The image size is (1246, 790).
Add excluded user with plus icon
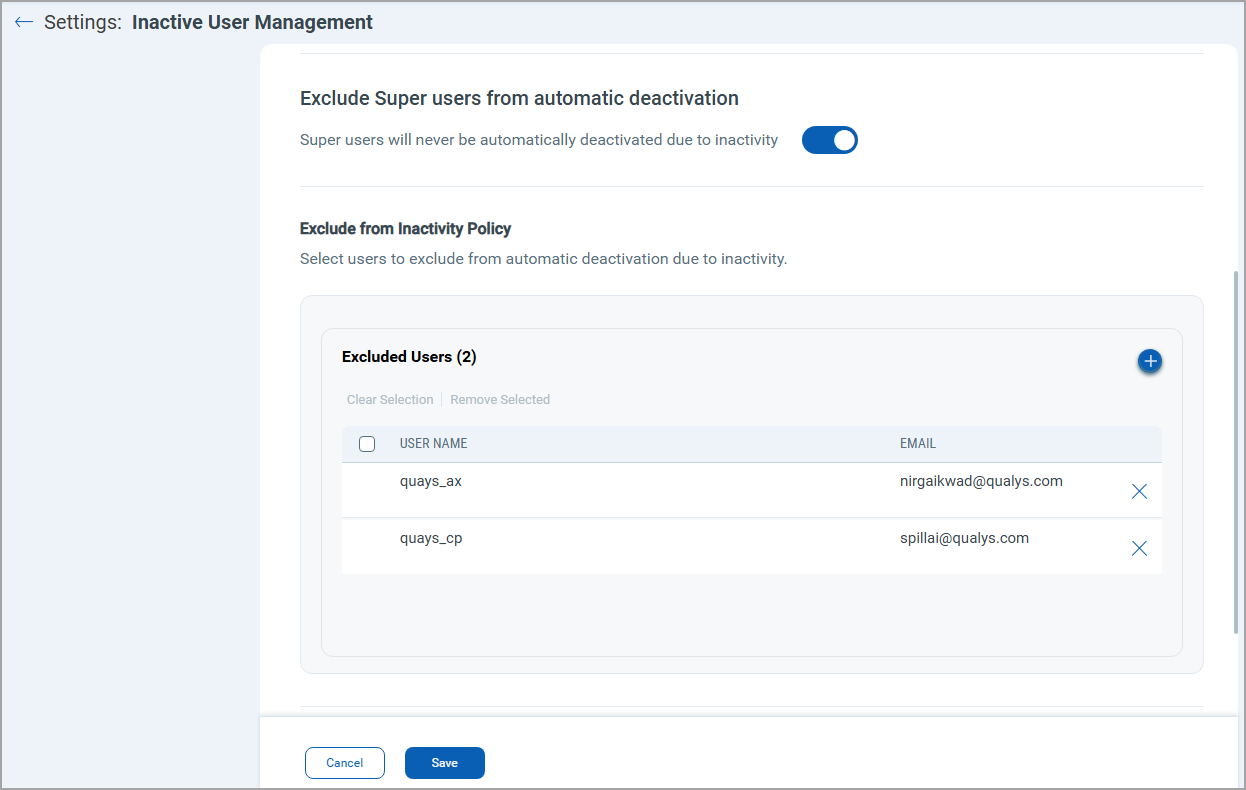[x=1150, y=361]
